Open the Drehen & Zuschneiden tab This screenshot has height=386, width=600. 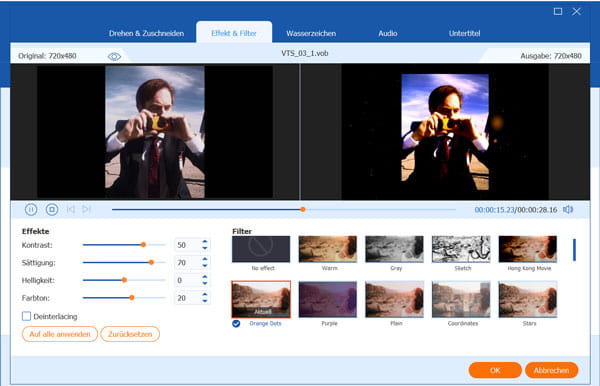(x=146, y=33)
